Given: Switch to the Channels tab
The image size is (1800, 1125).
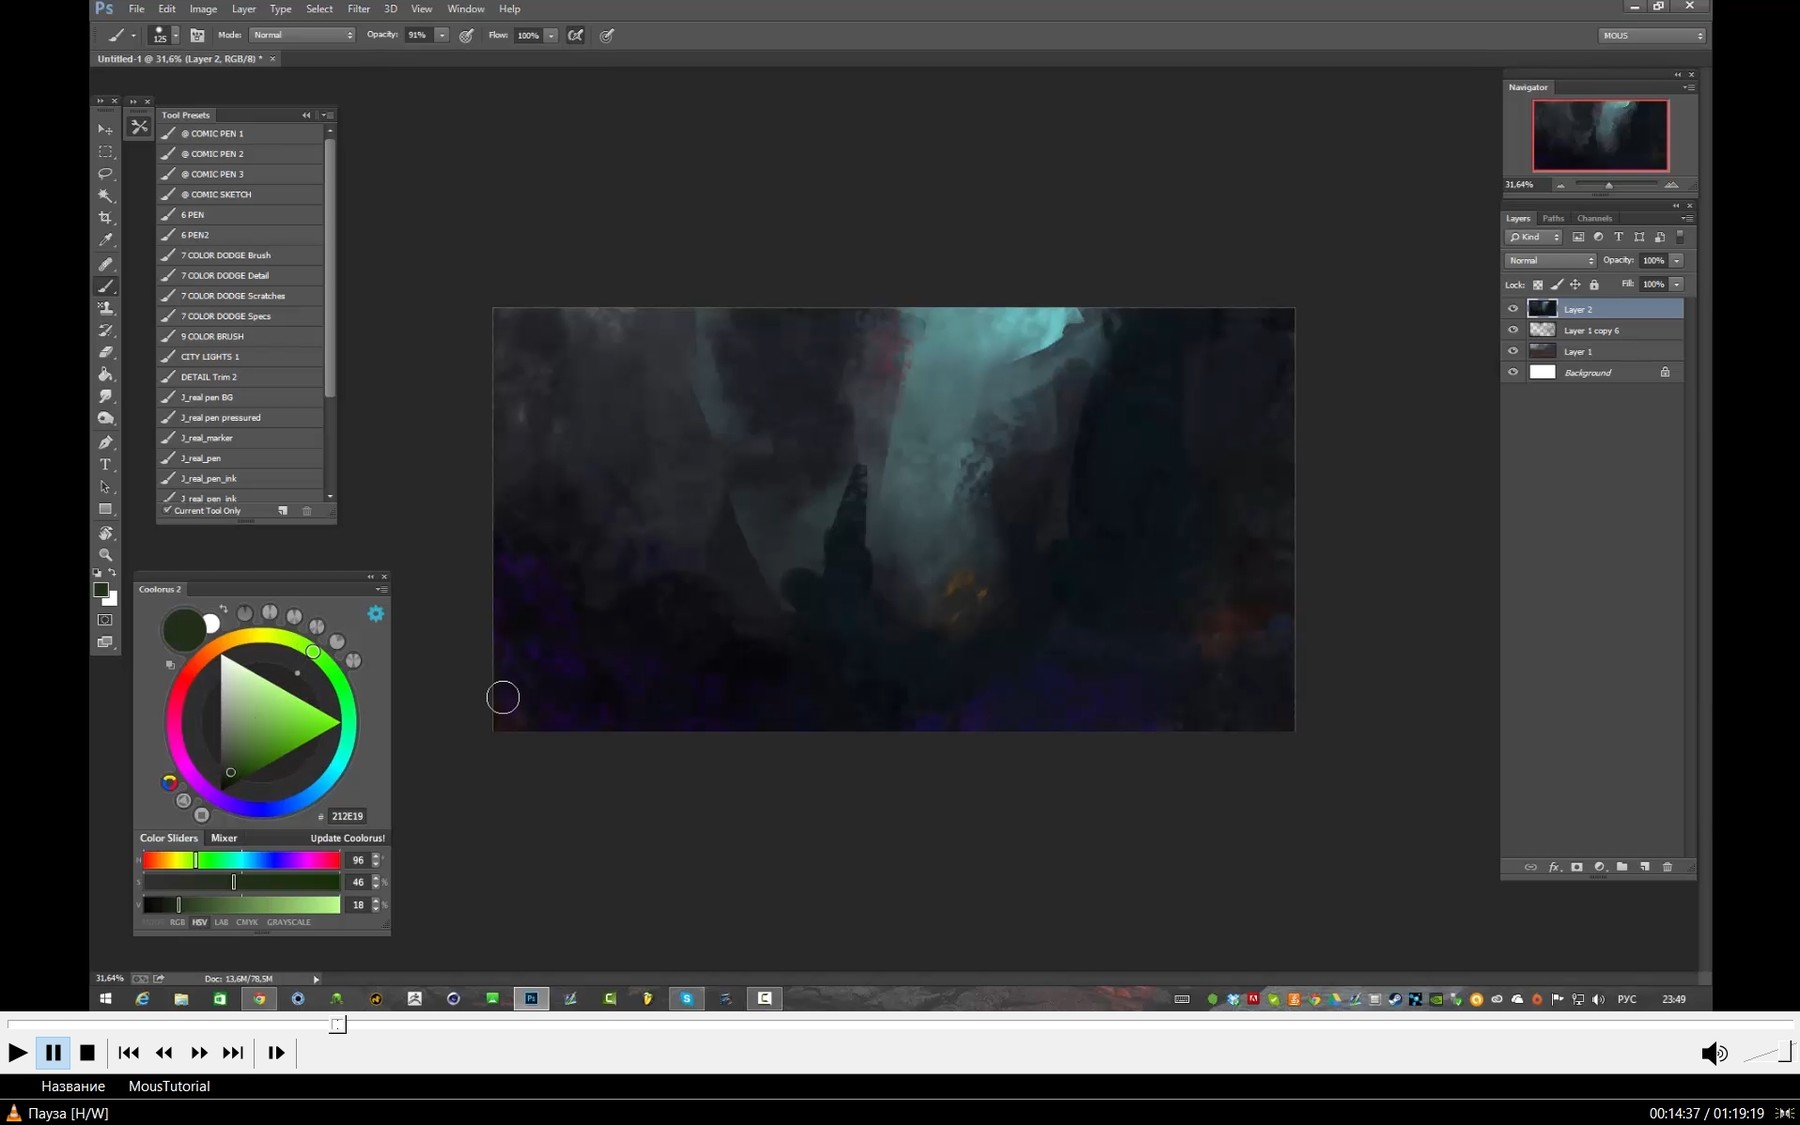Looking at the screenshot, I should pyautogui.click(x=1594, y=218).
